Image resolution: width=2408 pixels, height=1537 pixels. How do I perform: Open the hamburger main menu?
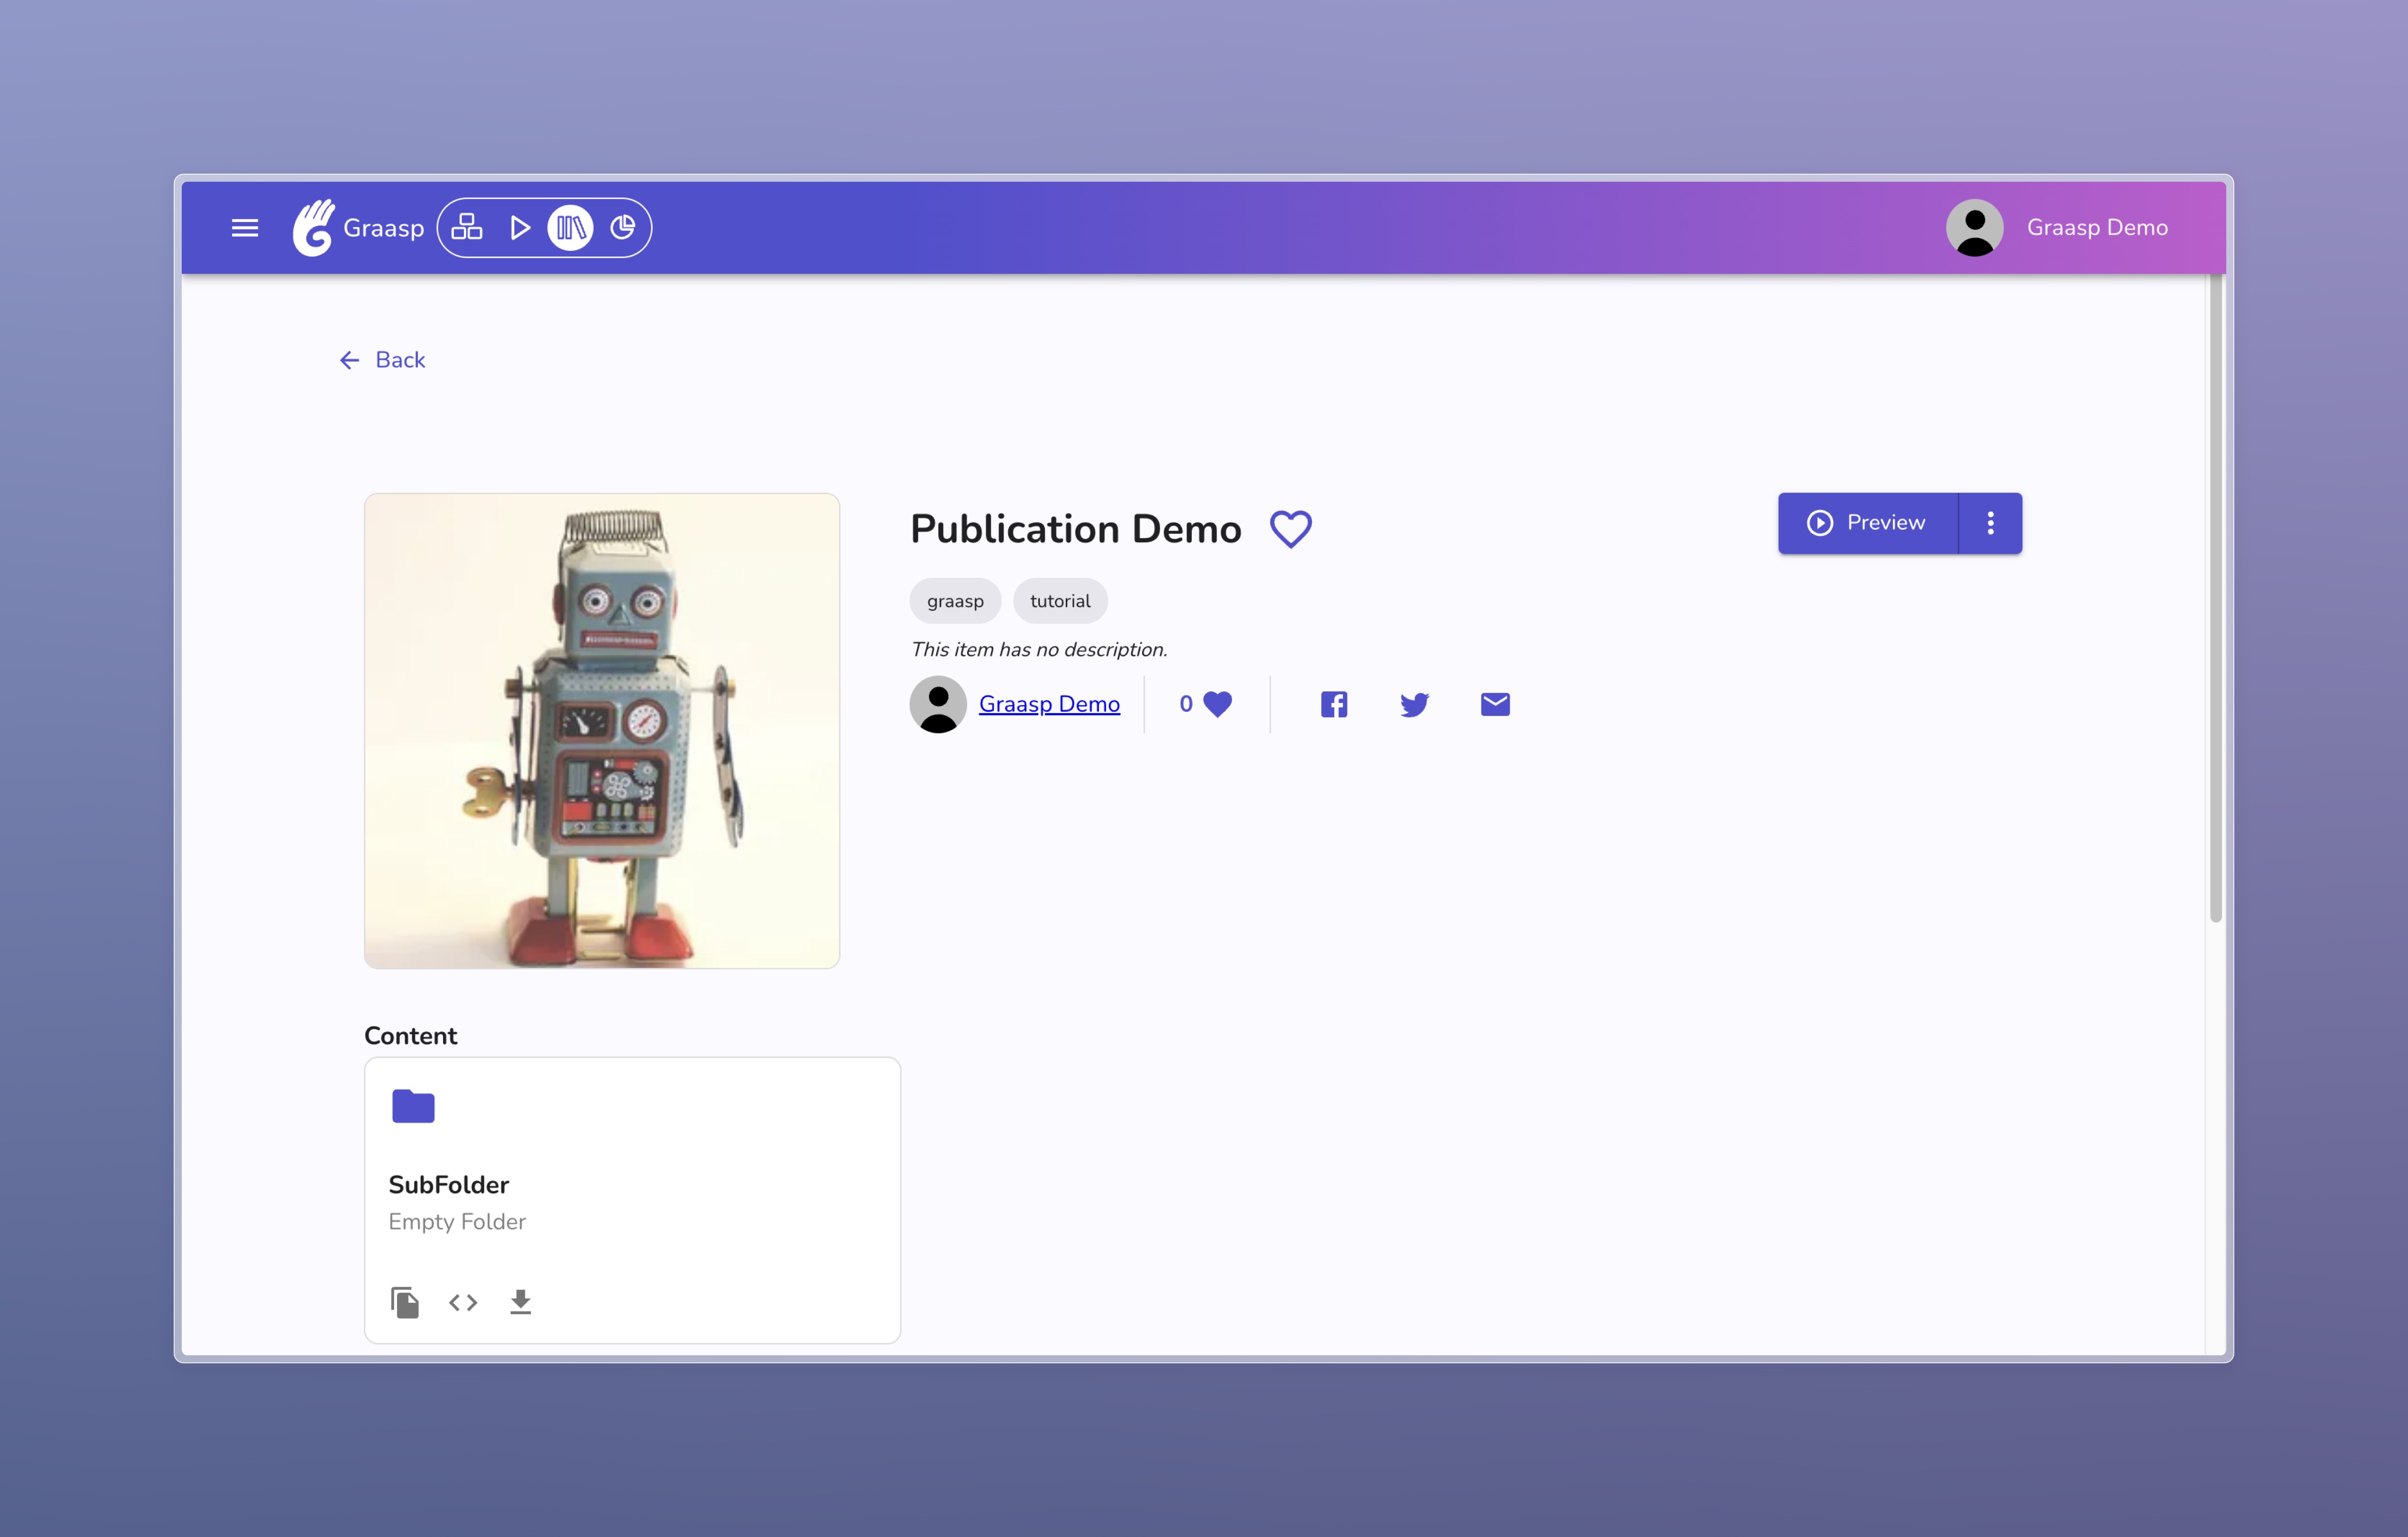coord(244,228)
